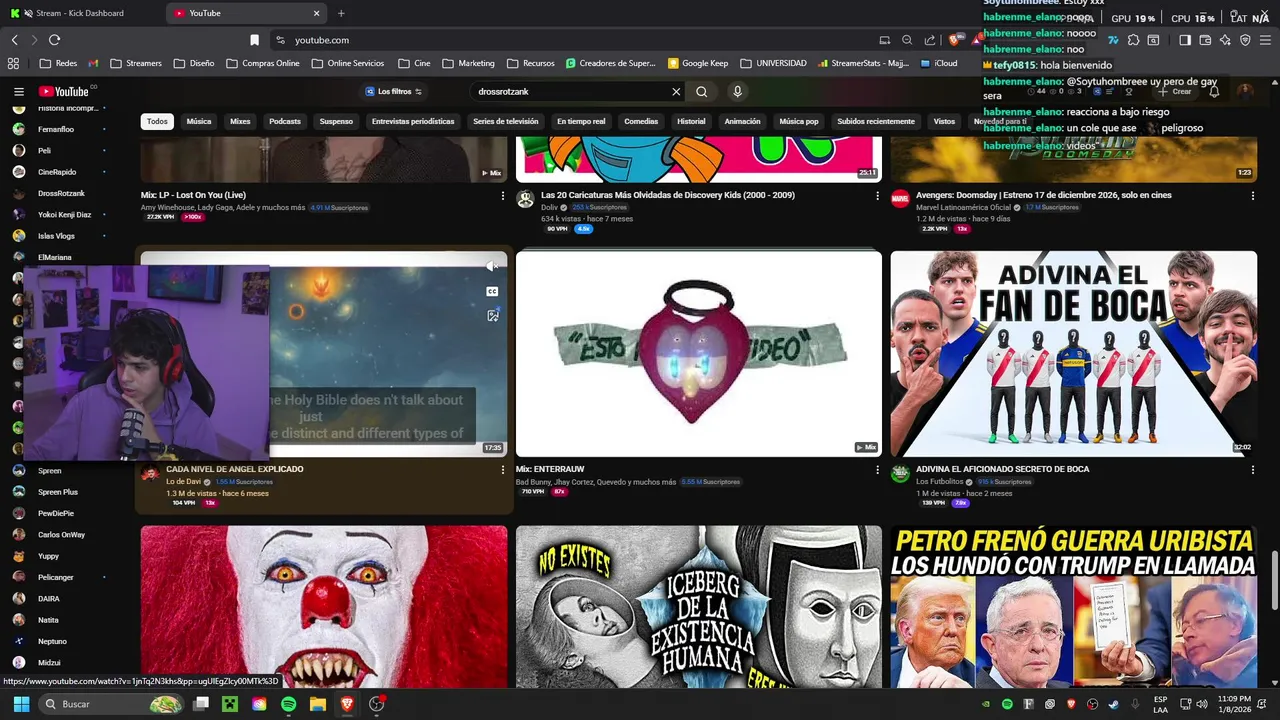Image resolution: width=1280 pixels, height=720 pixels.
Task: Open the Minecraft taskbar icon
Action: [x=230, y=704]
